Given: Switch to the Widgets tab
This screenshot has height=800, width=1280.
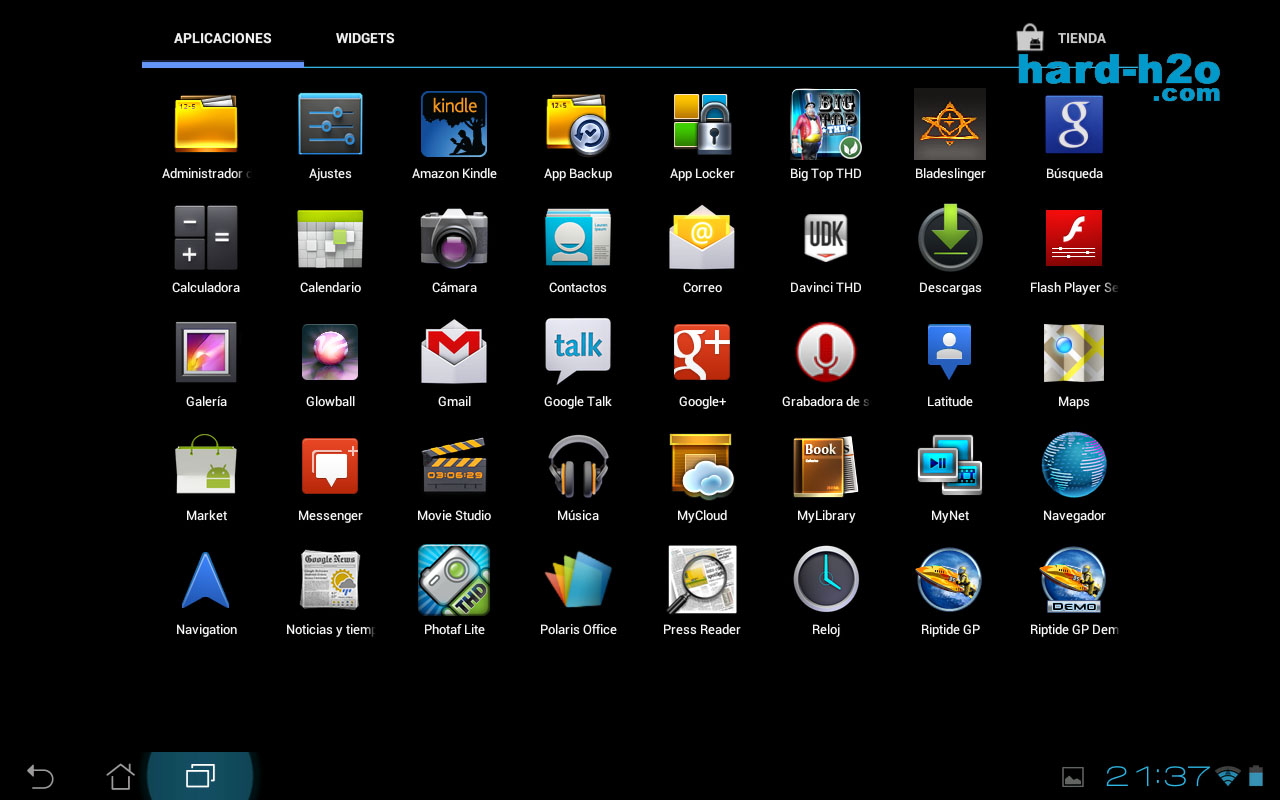Looking at the screenshot, I should click(x=365, y=38).
